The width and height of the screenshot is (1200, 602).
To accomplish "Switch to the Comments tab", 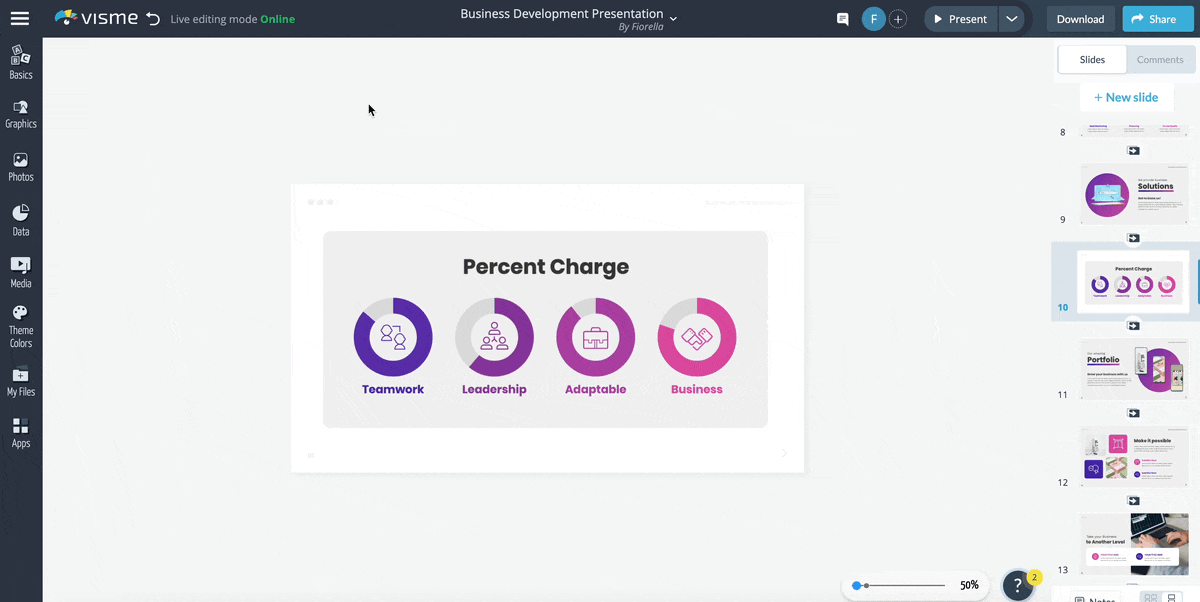I will [1160, 60].
